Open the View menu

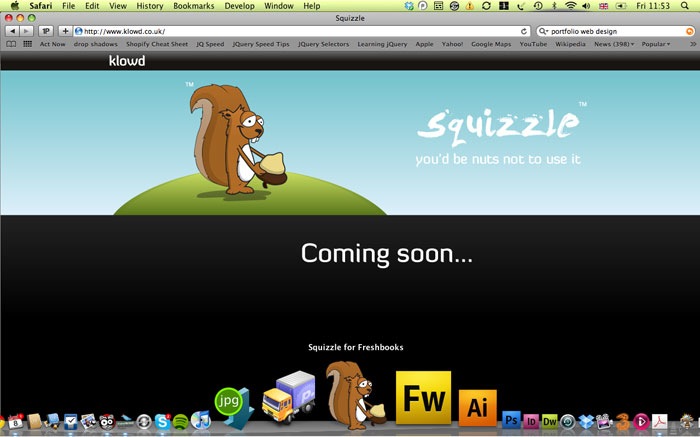coord(118,6)
